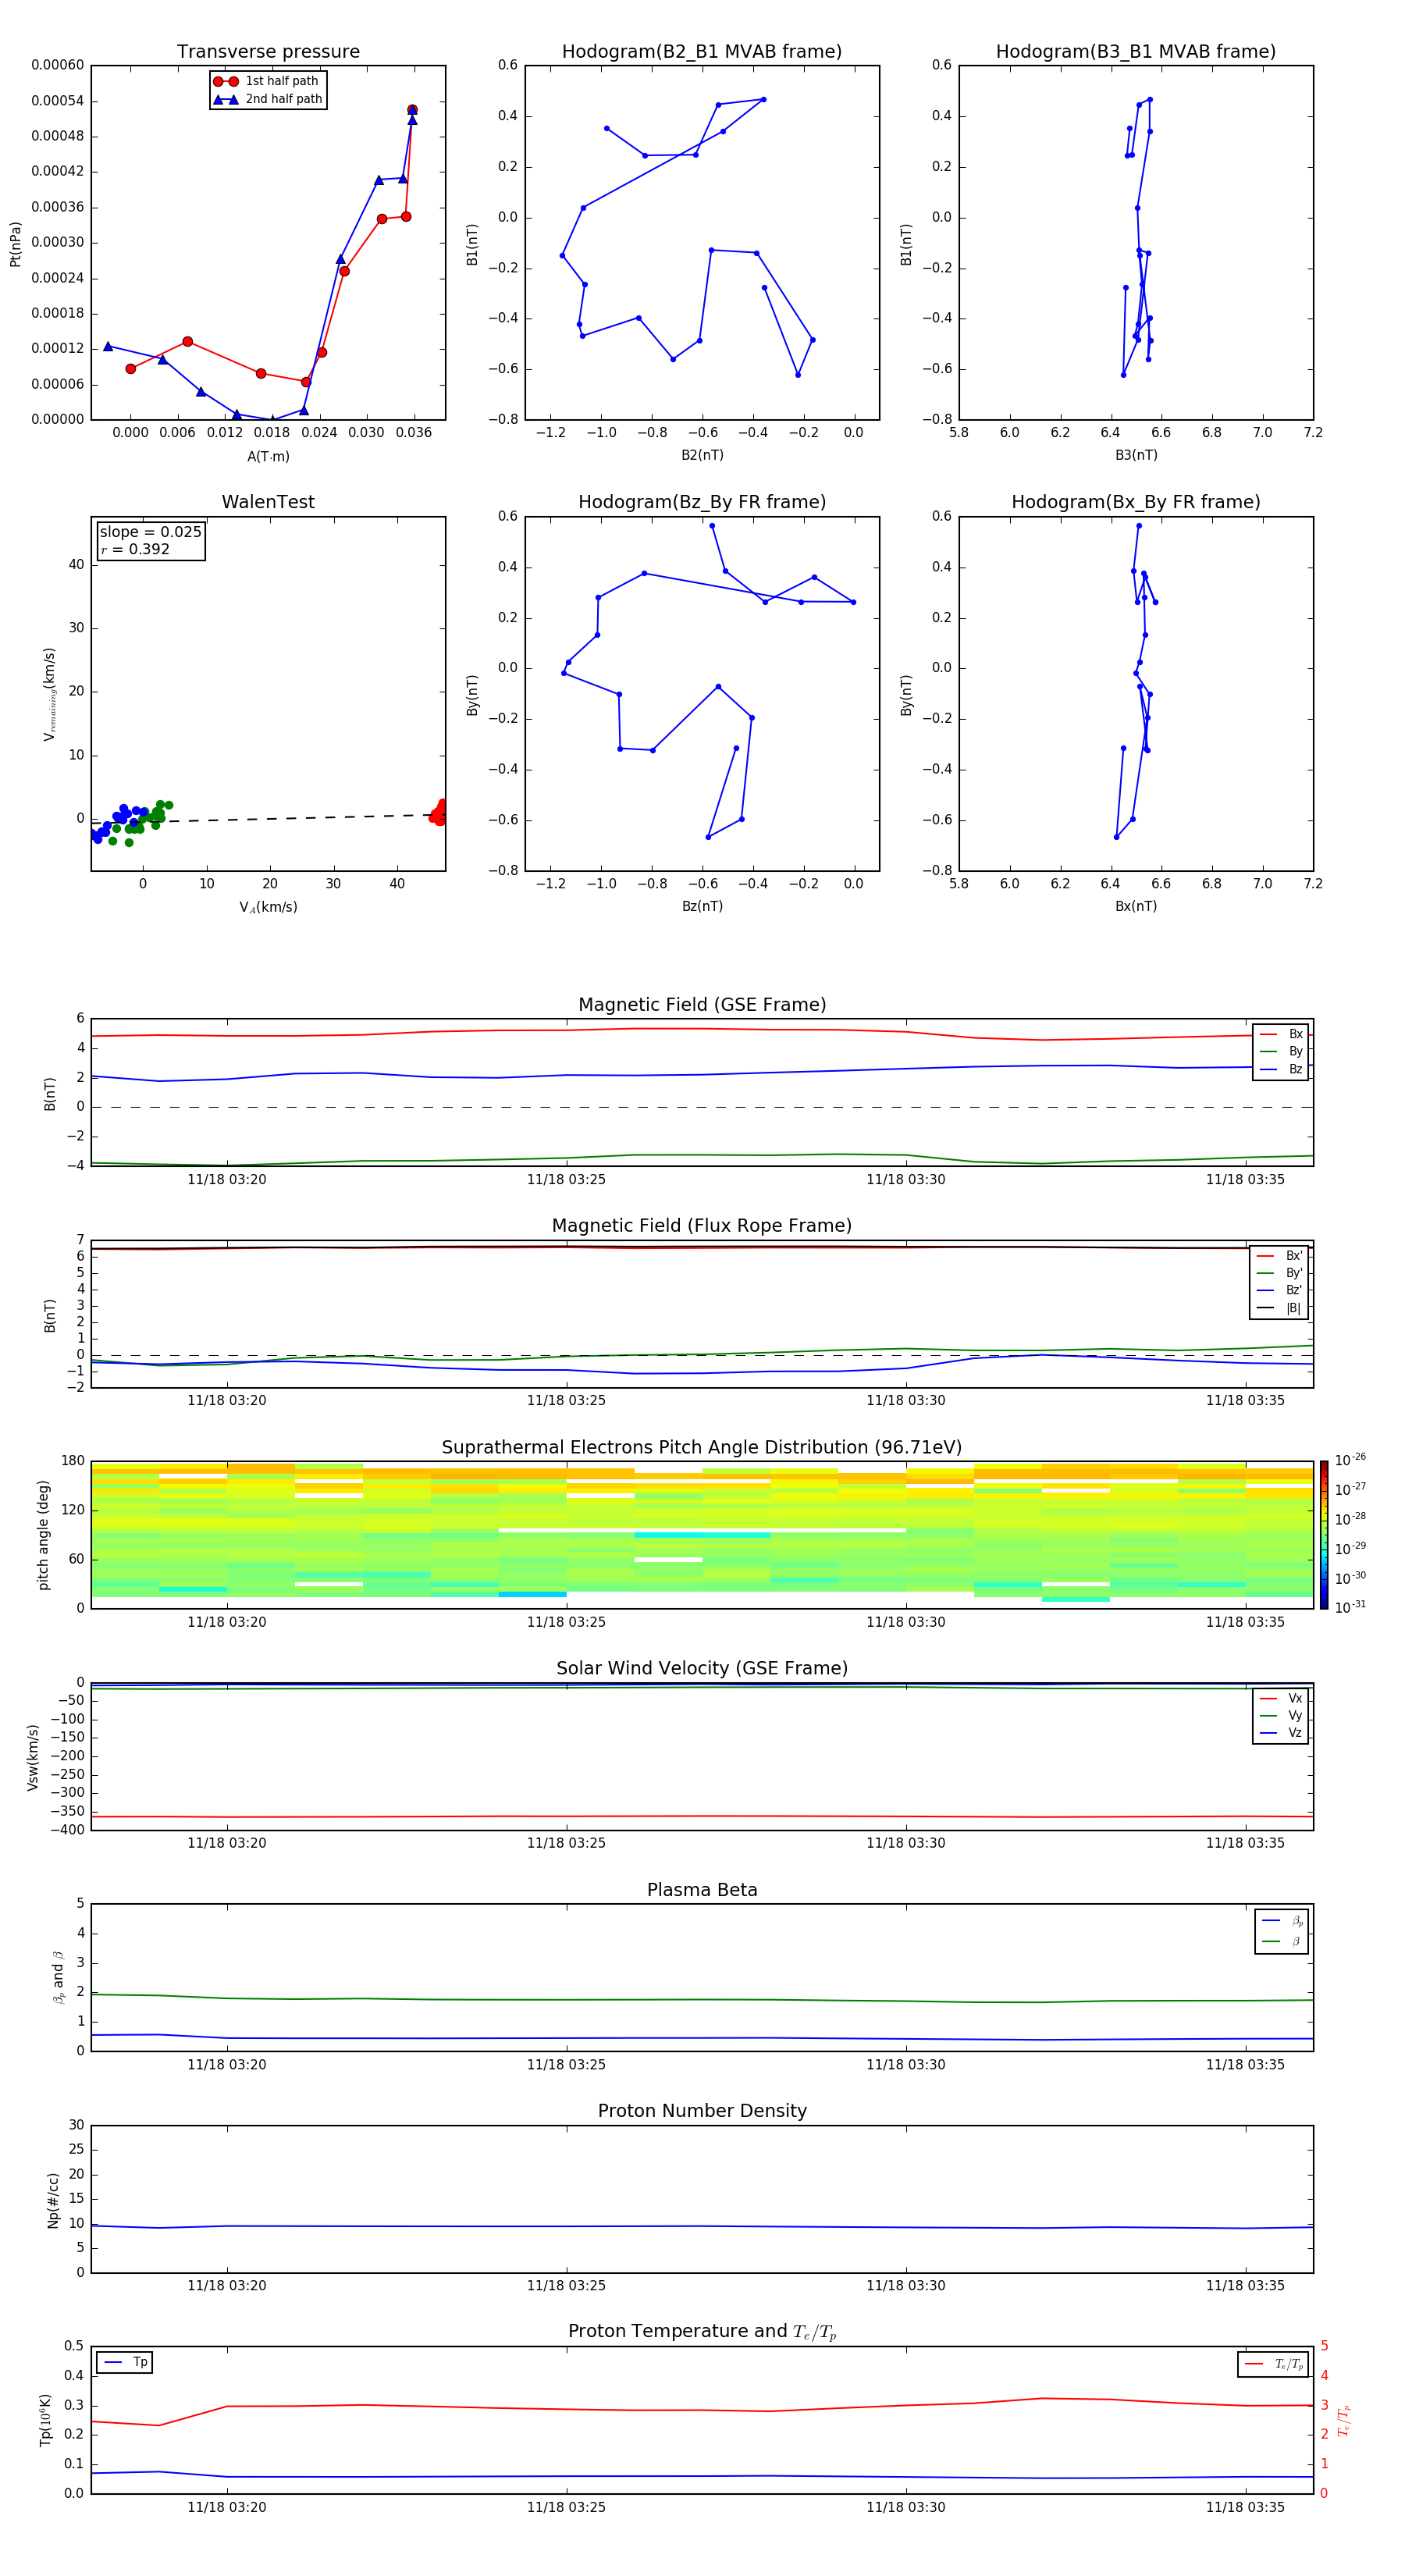Screen dimensions: 1405x2576
Task: Click 'pitch angle (deg)' y-axis label
Action: [43, 1535]
